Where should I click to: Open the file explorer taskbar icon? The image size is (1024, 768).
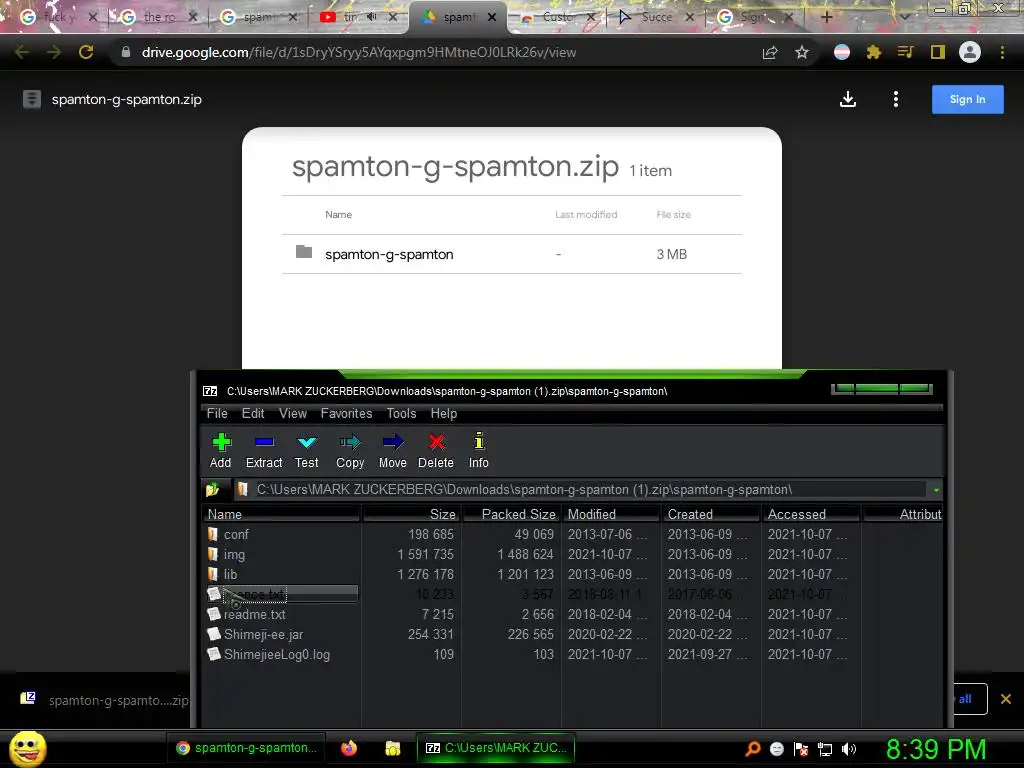(392, 748)
